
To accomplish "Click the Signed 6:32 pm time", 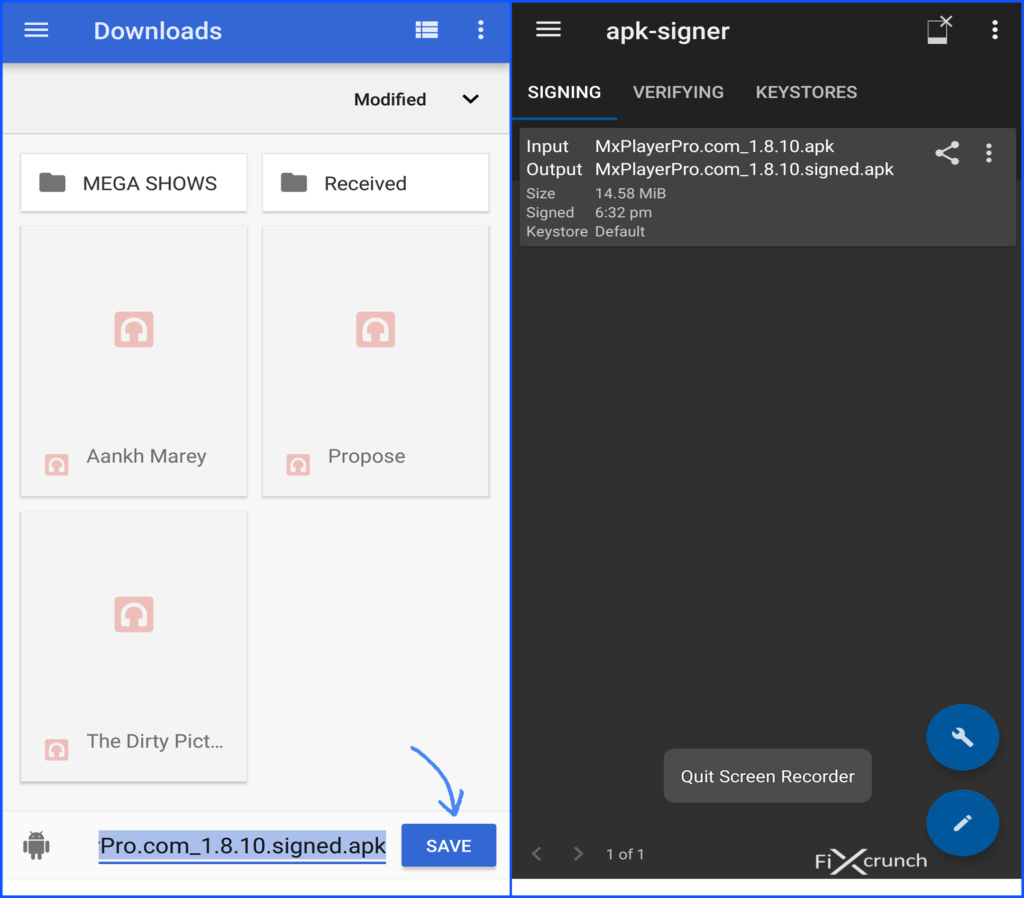I will [623, 212].
